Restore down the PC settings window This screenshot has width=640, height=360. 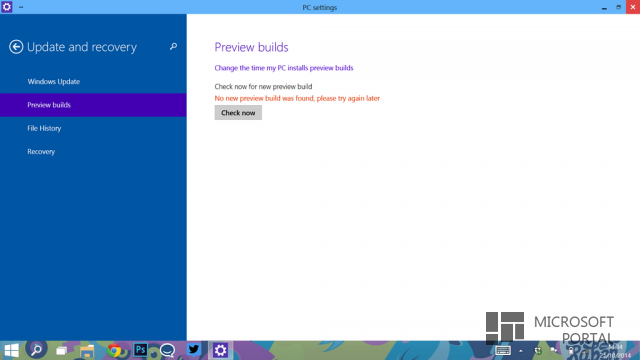(x=618, y=7)
